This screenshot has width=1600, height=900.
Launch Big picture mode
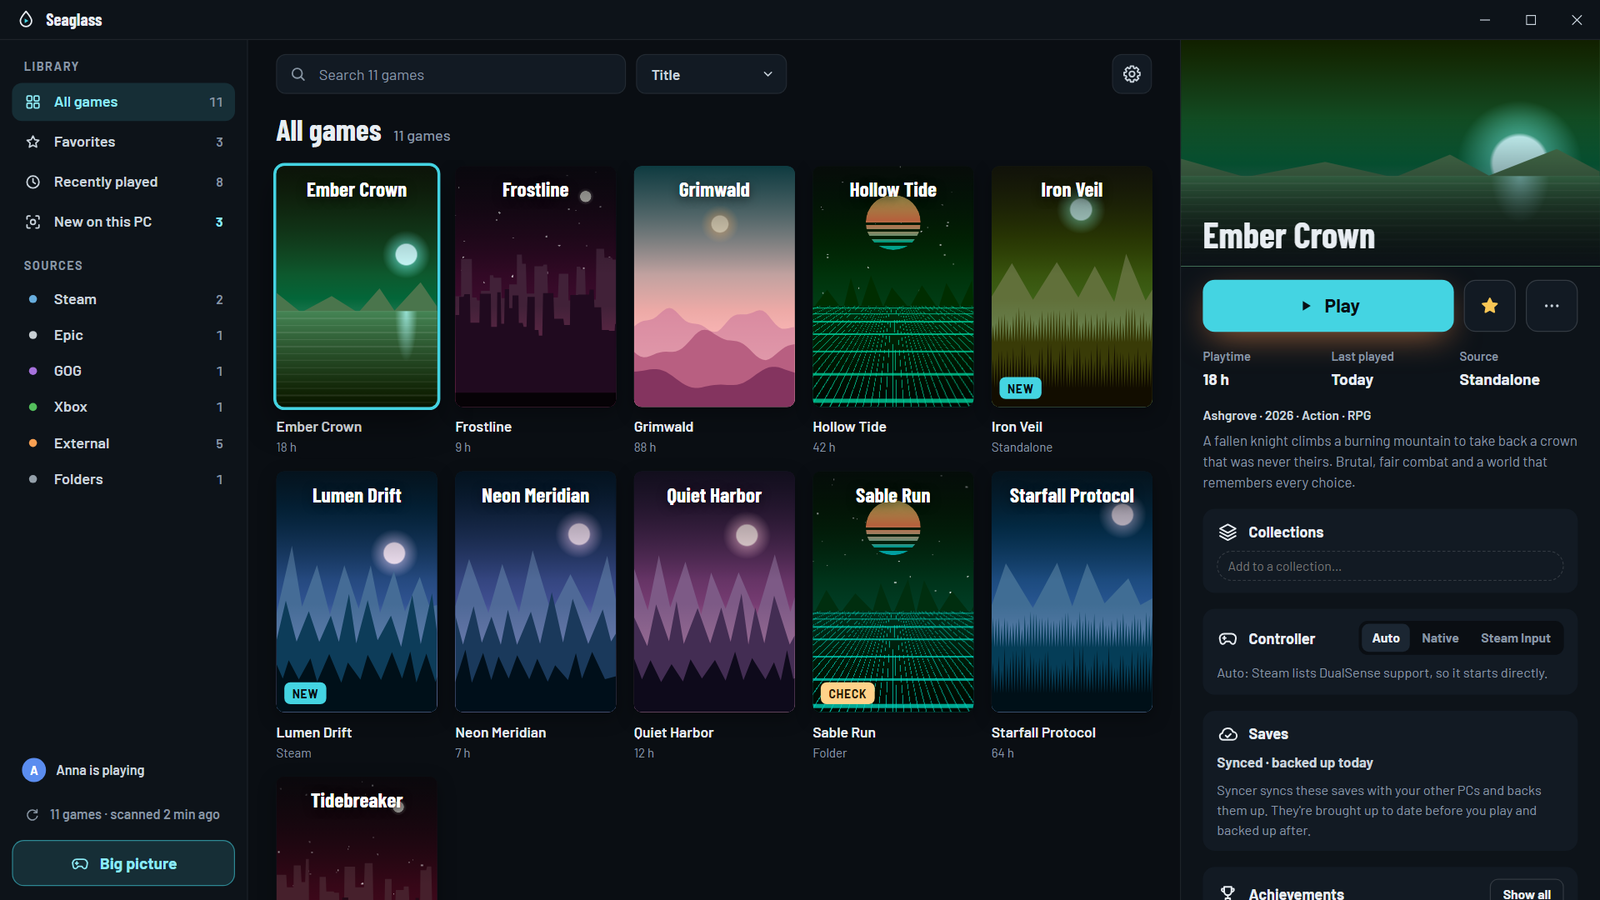[123, 863]
